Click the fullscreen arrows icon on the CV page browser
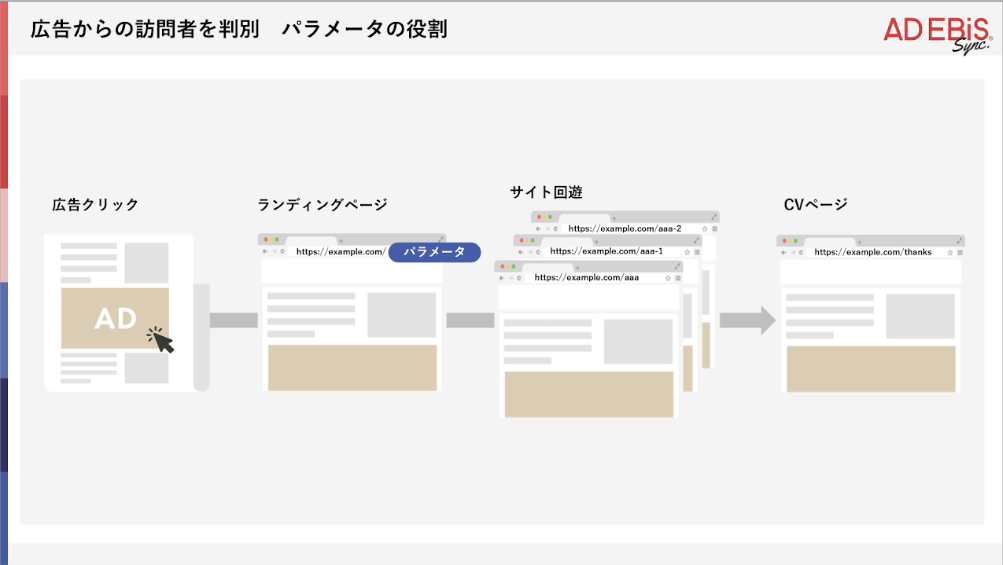This screenshot has width=1003, height=565. (x=960, y=240)
